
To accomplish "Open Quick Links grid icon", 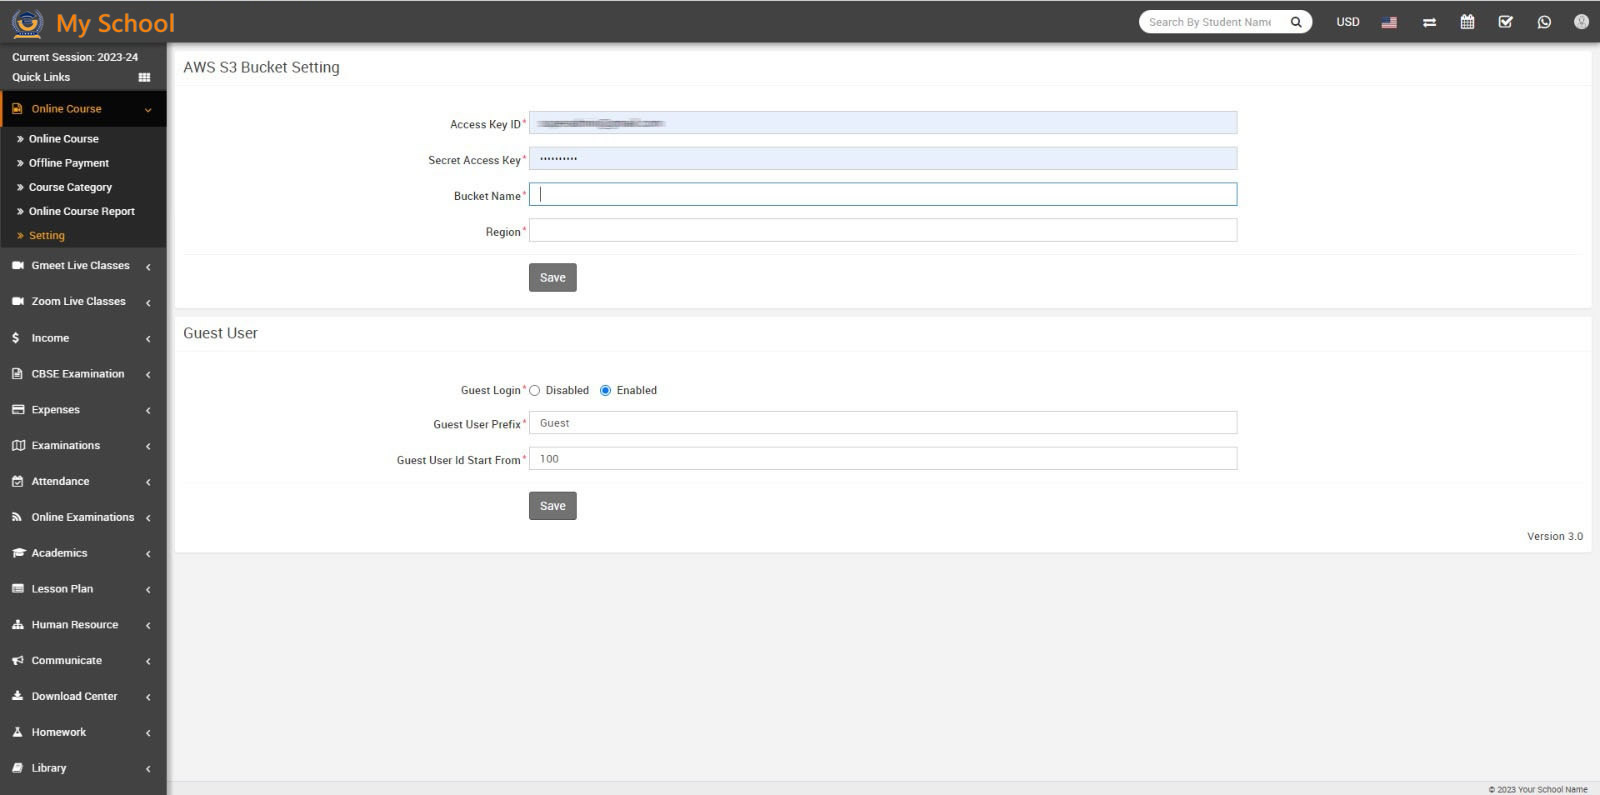I will pyautogui.click(x=144, y=77).
